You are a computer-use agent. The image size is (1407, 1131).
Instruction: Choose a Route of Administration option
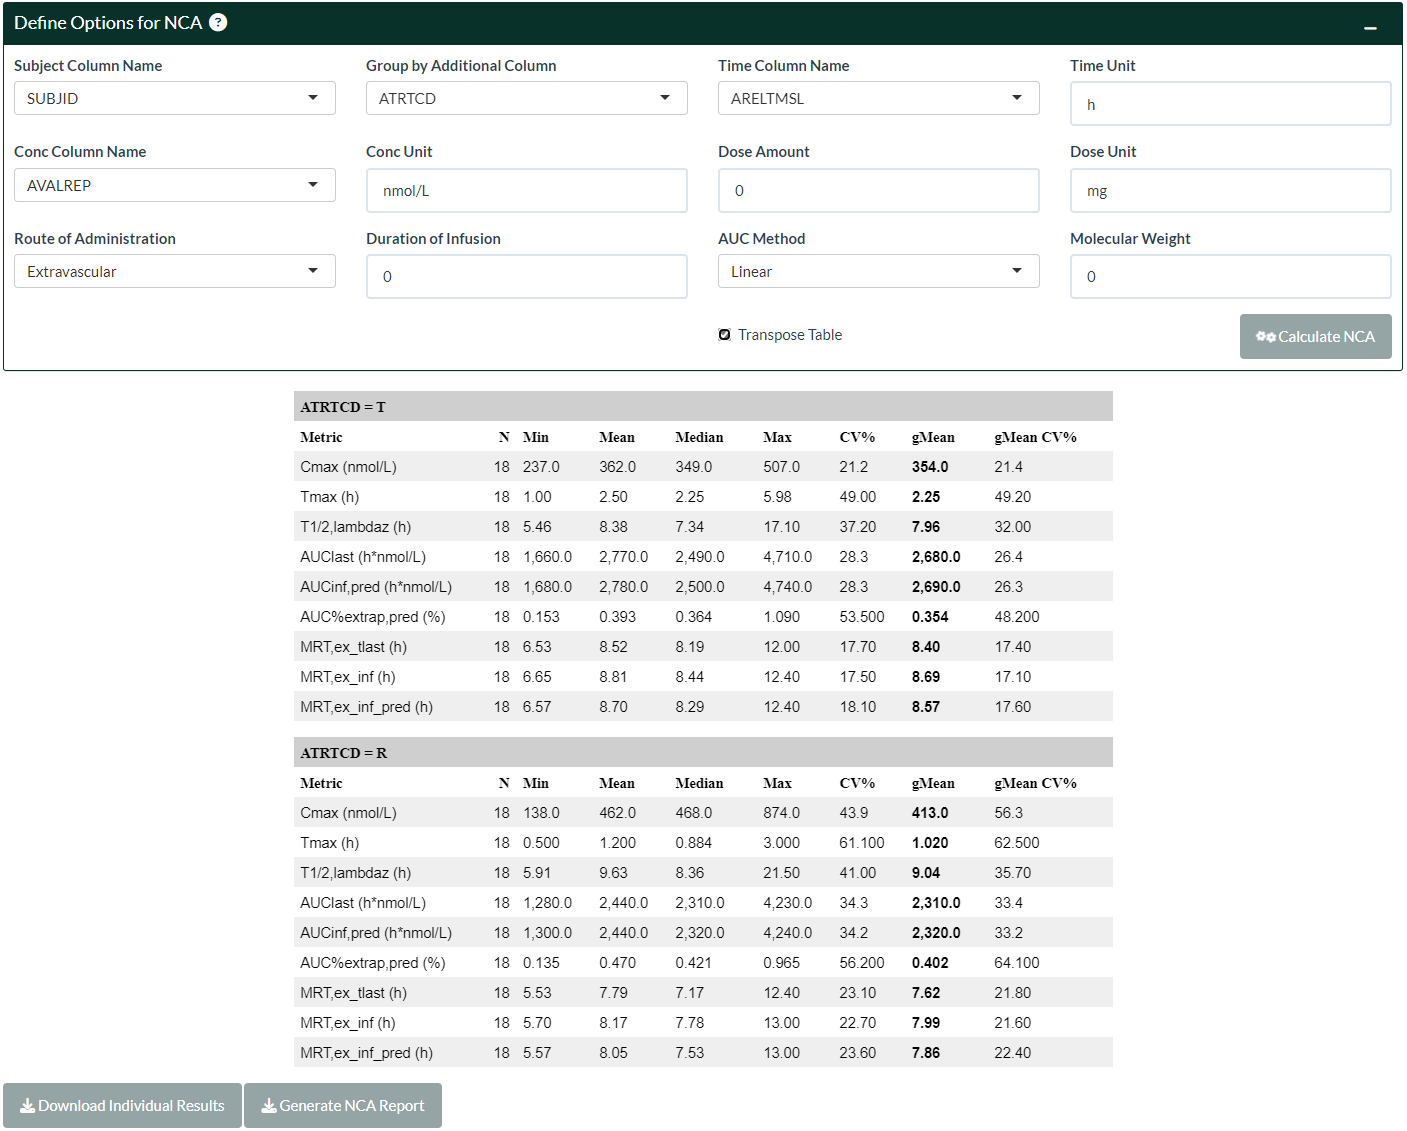tap(175, 271)
